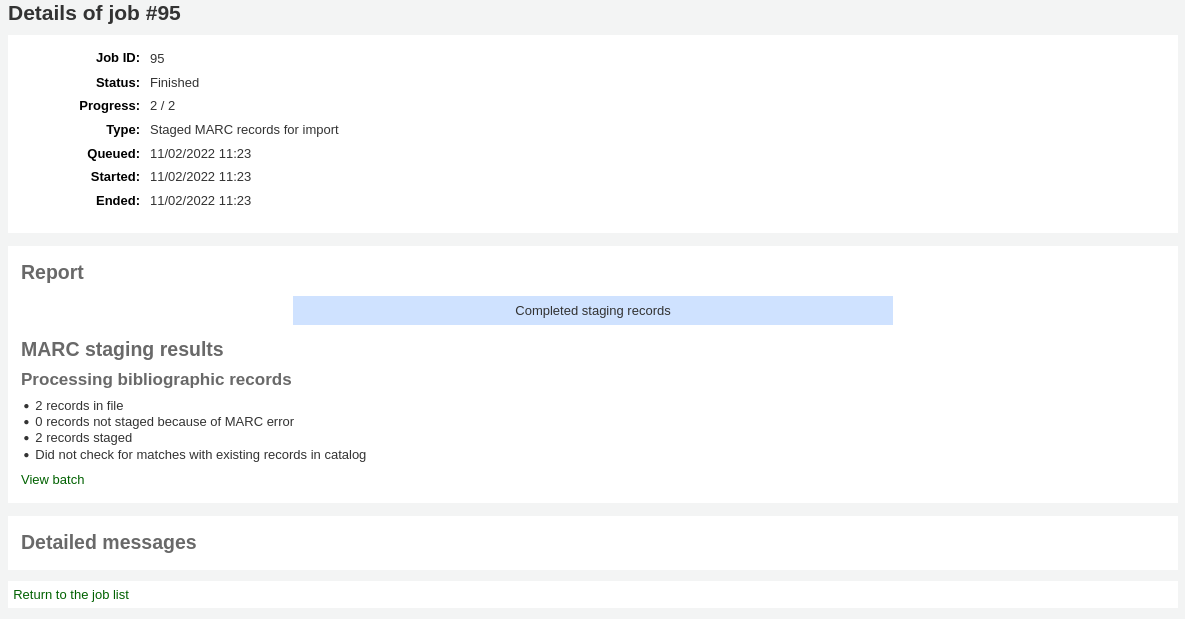Viewport: 1185px width, 619px height.
Task: Click Return to the job list
Action: (71, 594)
